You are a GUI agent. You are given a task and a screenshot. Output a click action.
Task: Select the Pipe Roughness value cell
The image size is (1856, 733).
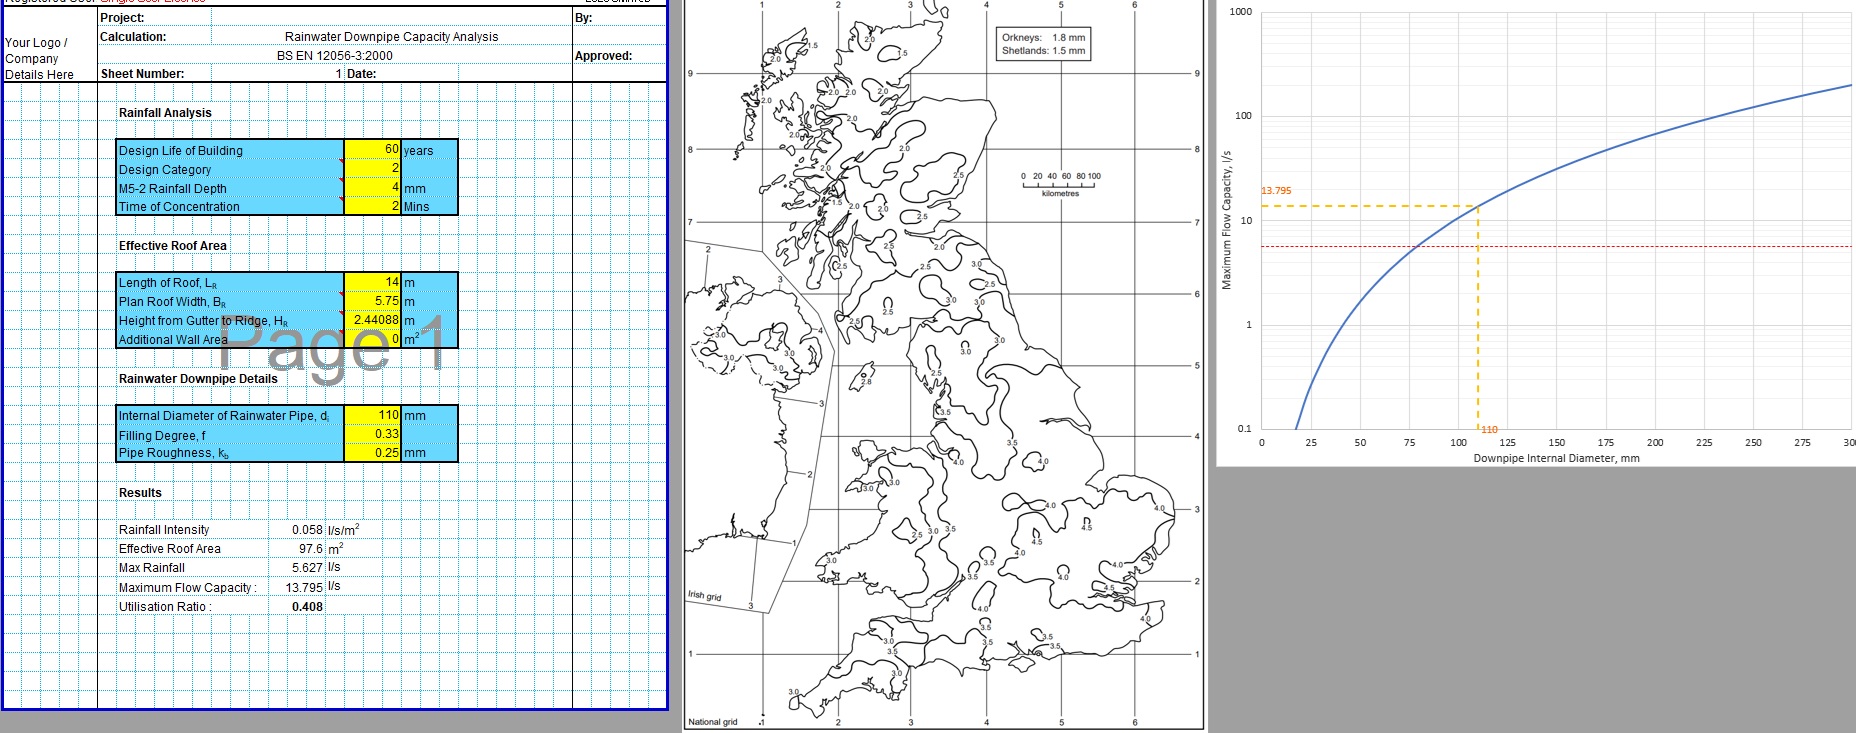pyautogui.click(x=372, y=453)
